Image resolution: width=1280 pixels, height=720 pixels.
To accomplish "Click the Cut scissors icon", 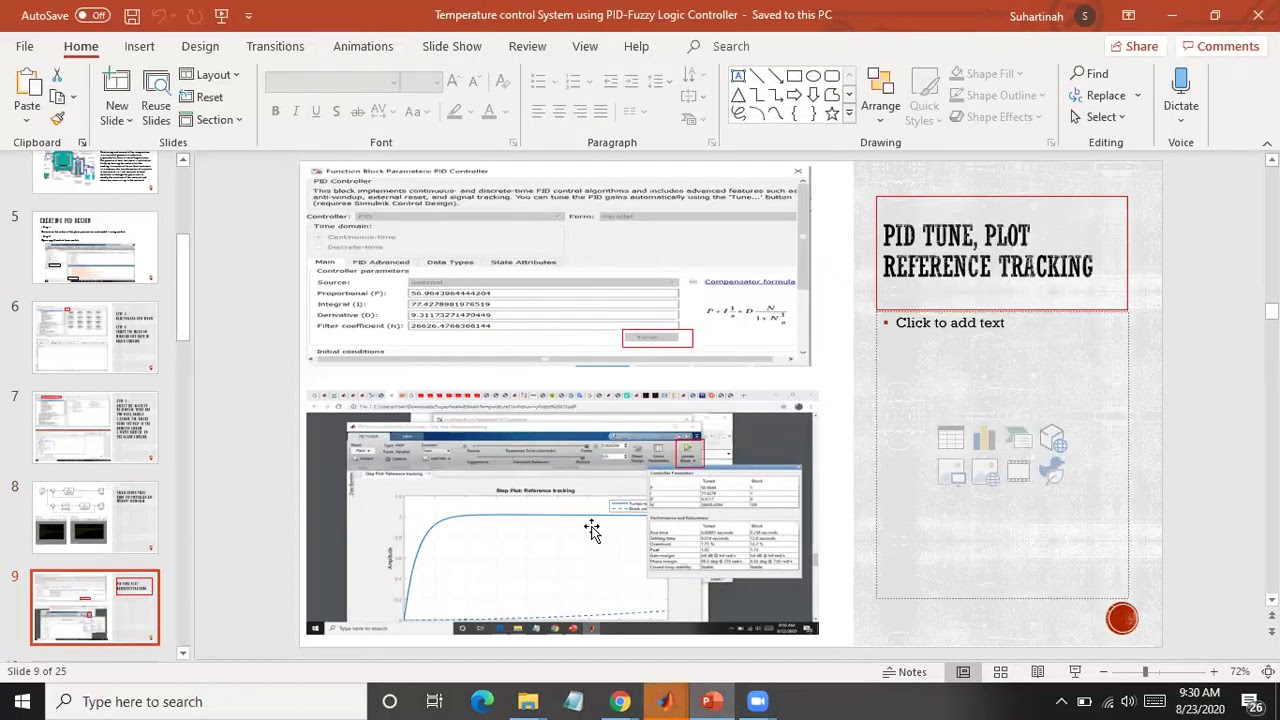I will [x=57, y=75].
